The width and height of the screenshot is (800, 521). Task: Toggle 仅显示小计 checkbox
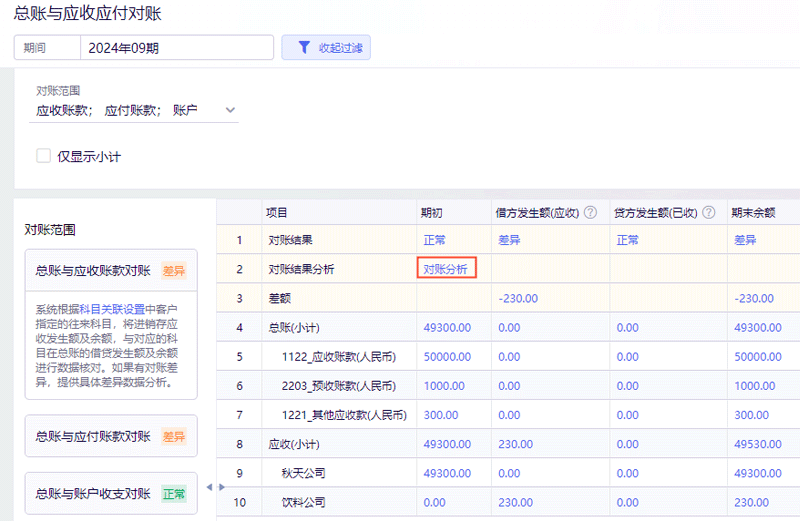(x=43, y=156)
